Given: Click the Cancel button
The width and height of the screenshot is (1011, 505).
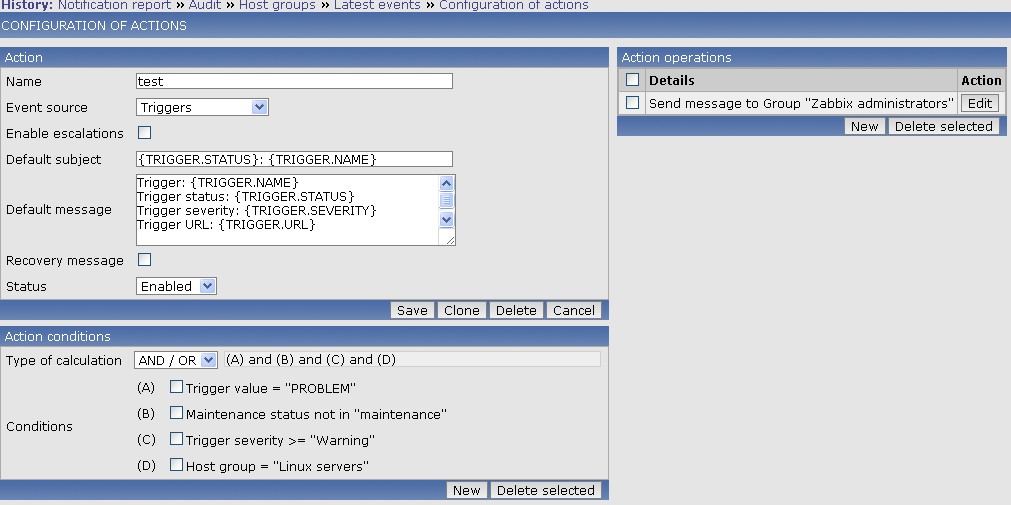Looking at the screenshot, I should pos(574,310).
